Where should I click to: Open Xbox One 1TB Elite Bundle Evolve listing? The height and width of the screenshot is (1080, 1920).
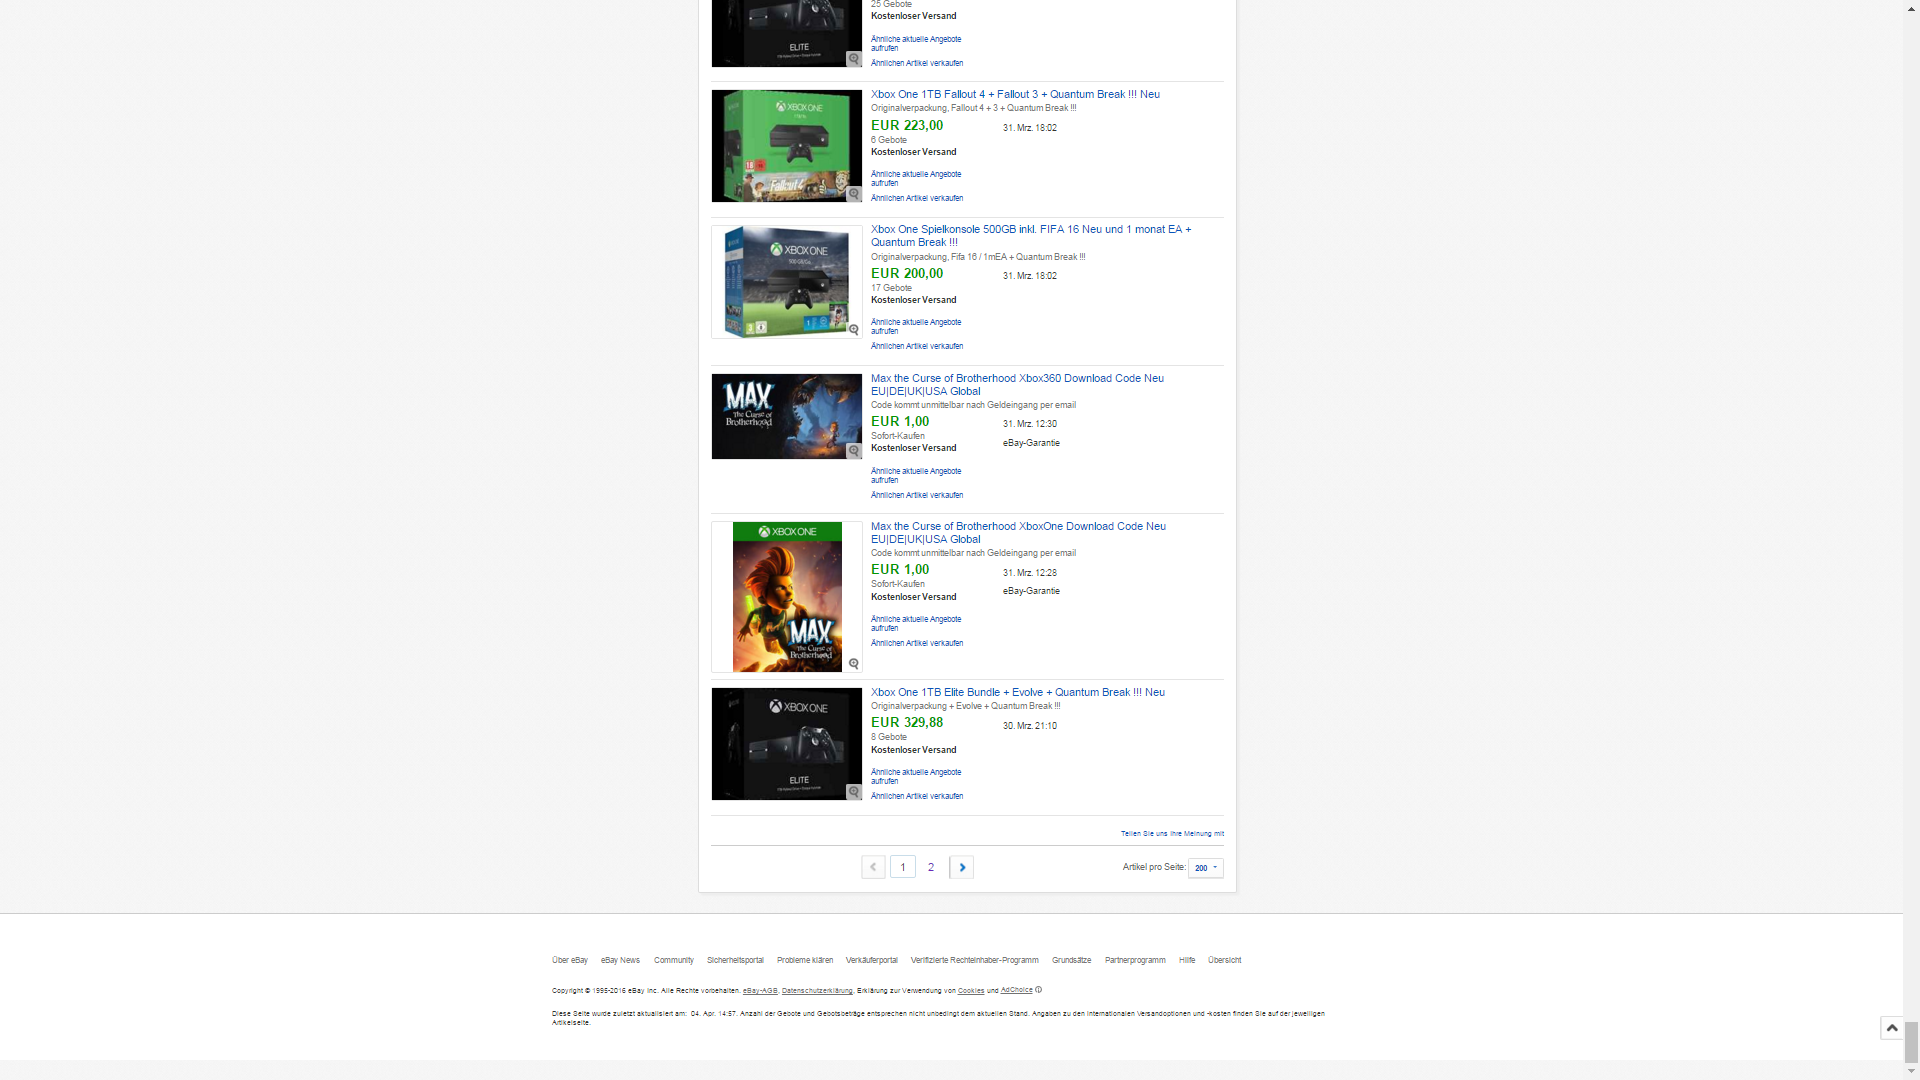coord(1018,692)
